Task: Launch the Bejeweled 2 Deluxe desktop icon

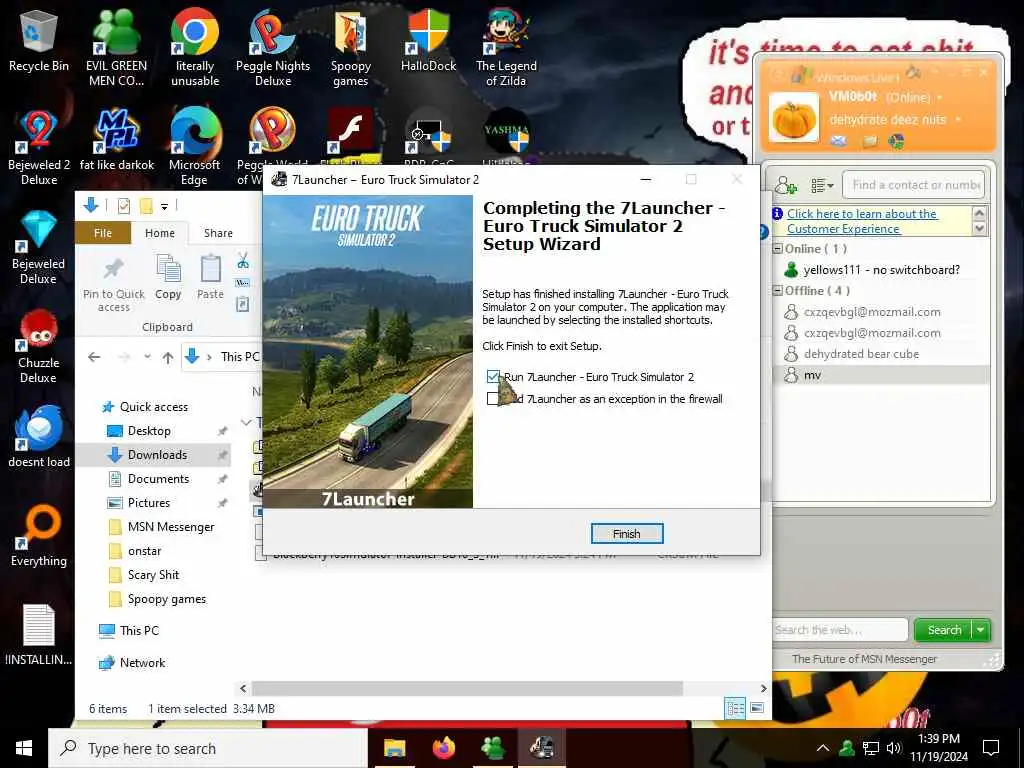Action: [39, 148]
